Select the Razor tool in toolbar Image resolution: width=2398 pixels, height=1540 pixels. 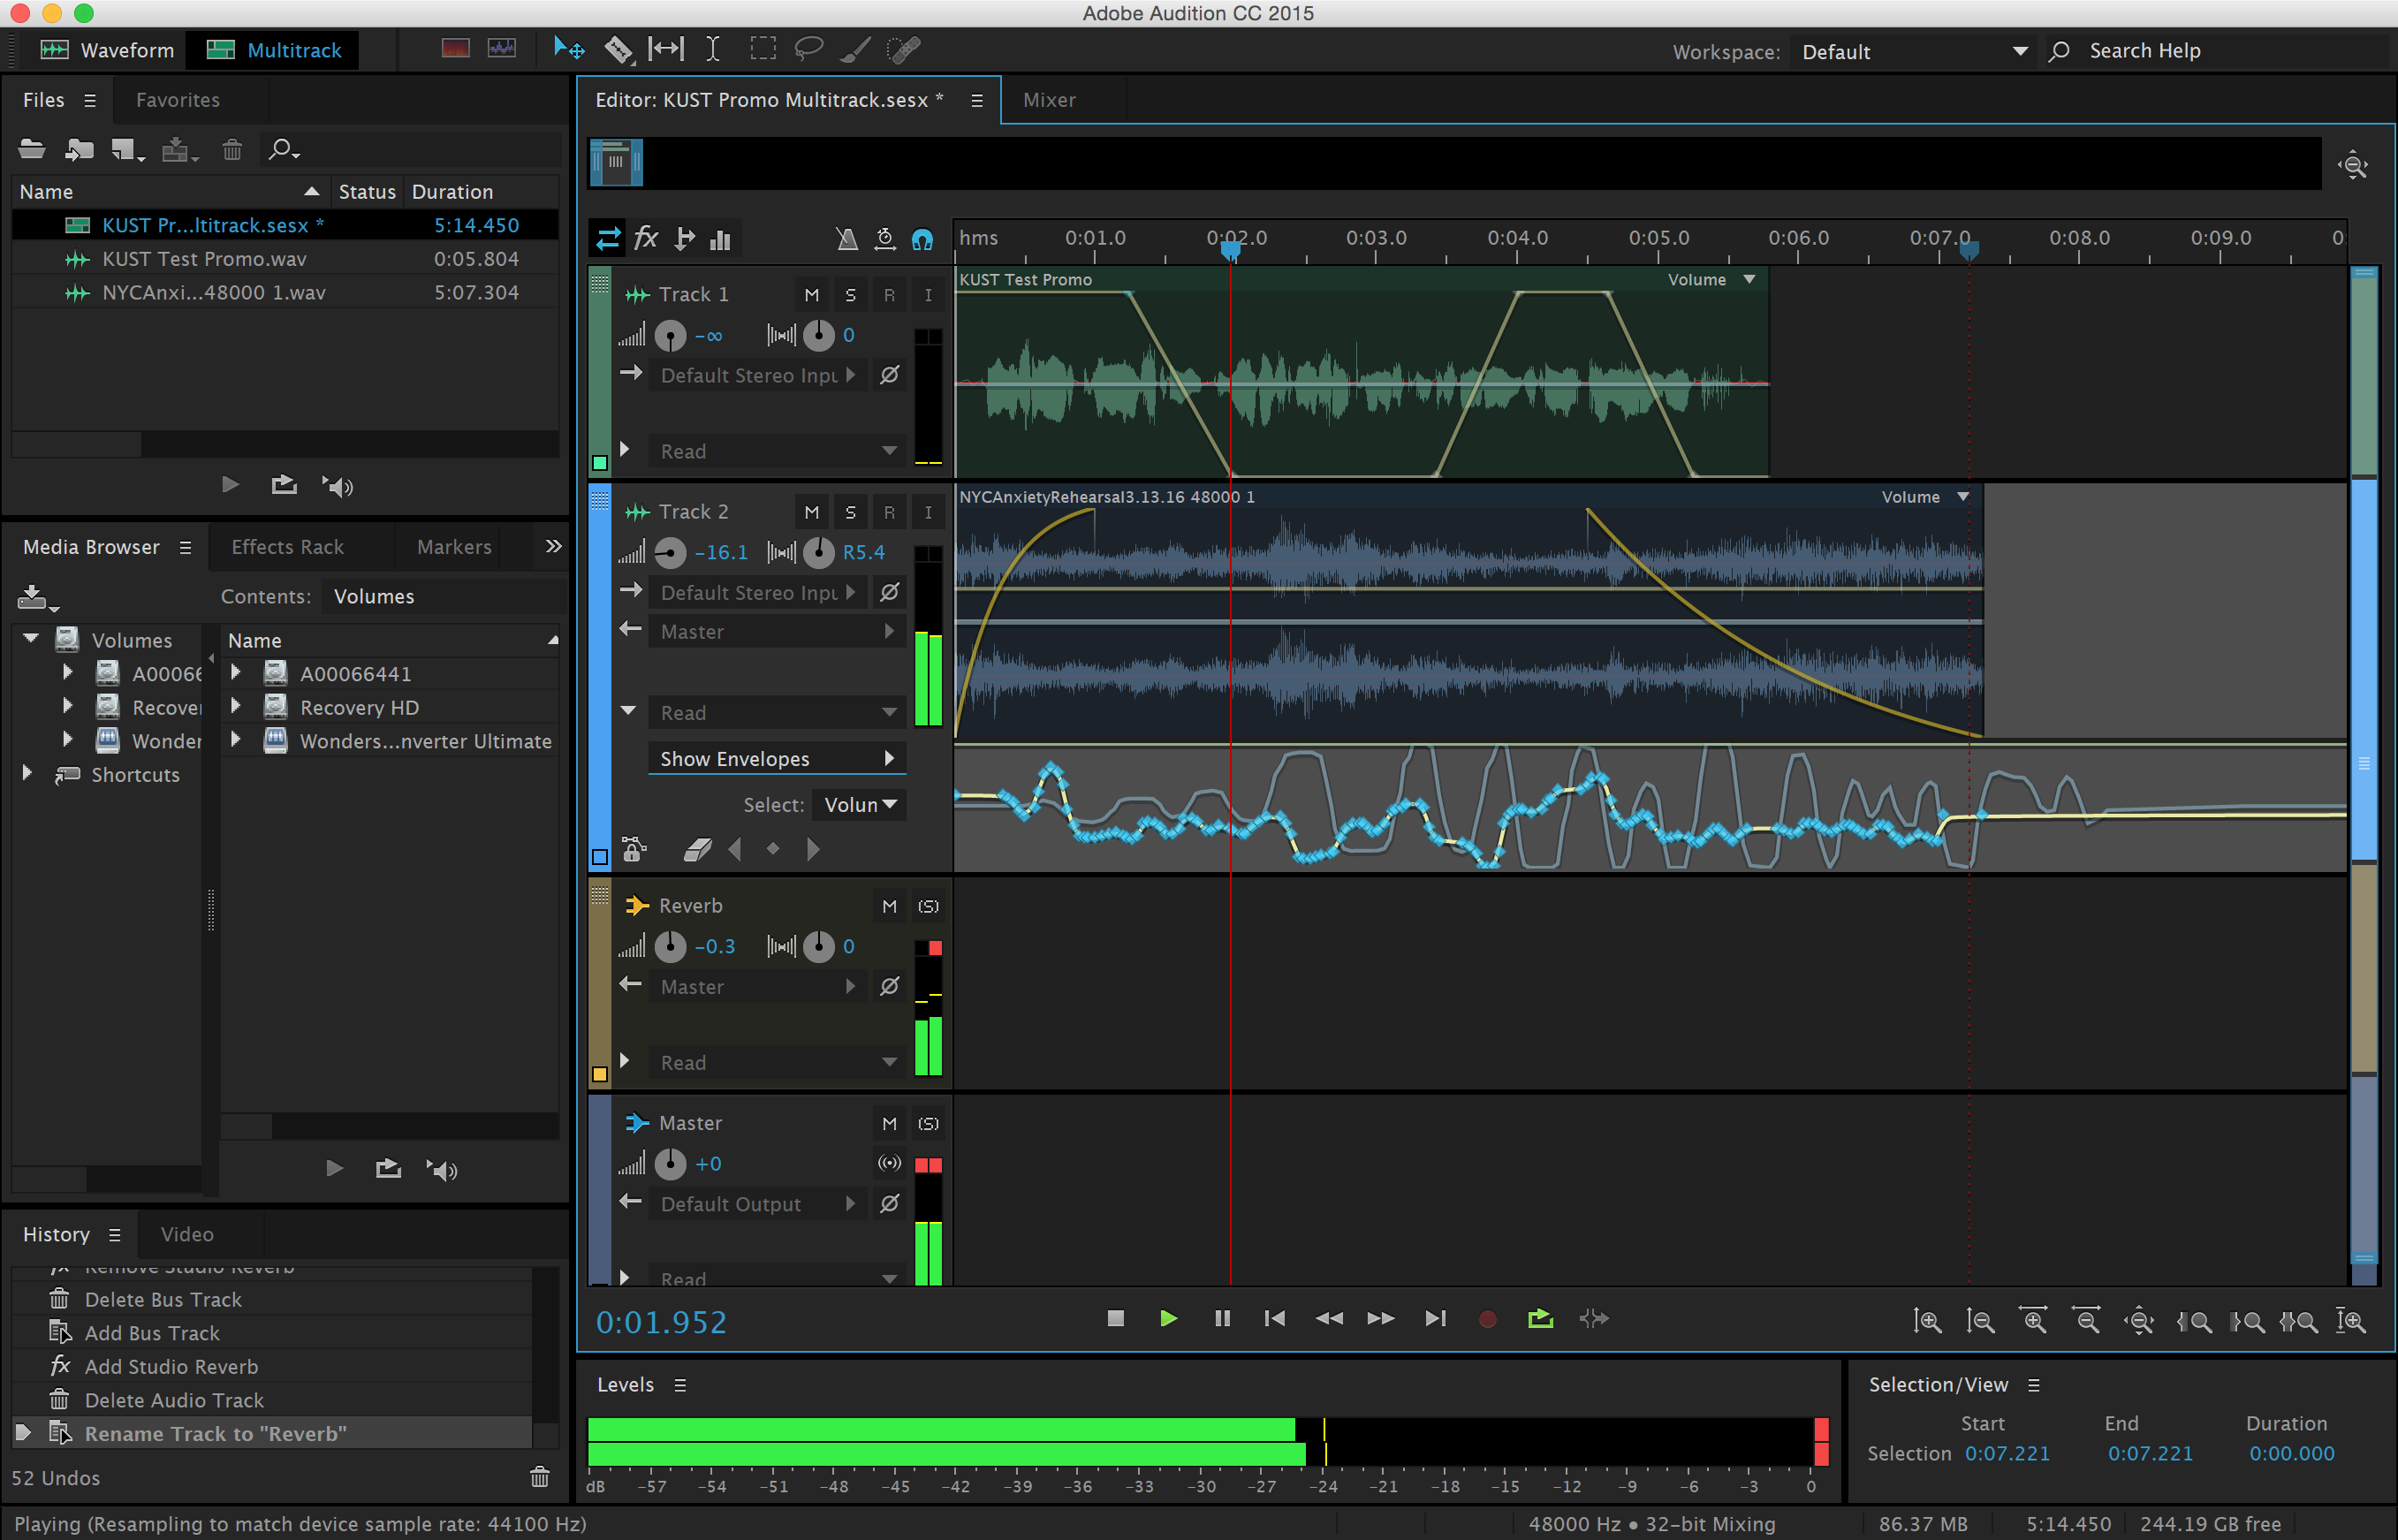(619, 49)
